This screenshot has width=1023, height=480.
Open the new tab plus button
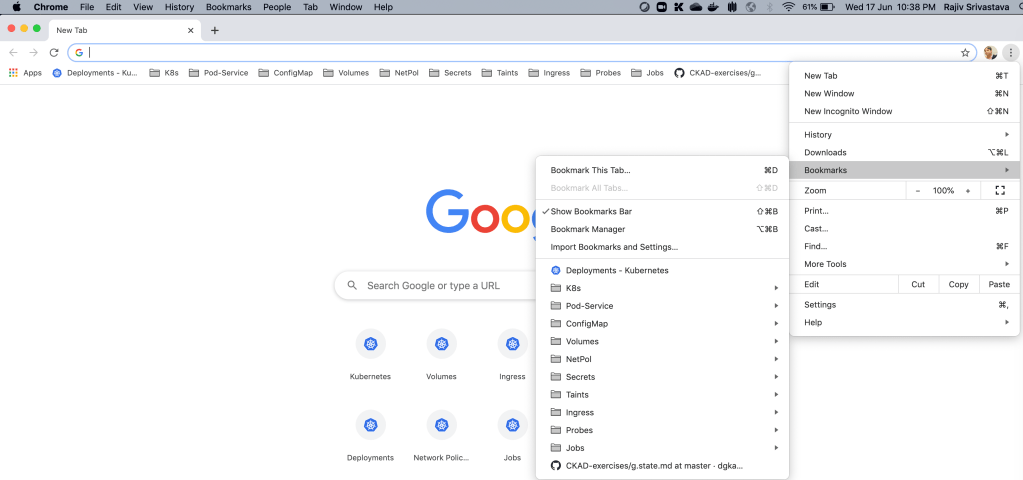coord(214,30)
